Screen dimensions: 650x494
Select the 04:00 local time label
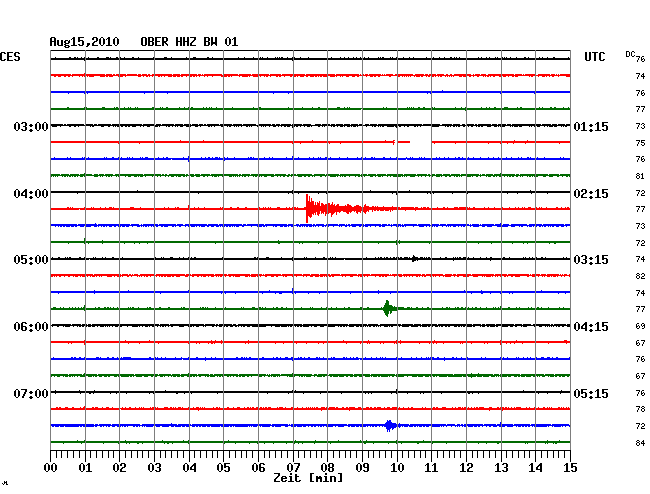(x=31, y=194)
